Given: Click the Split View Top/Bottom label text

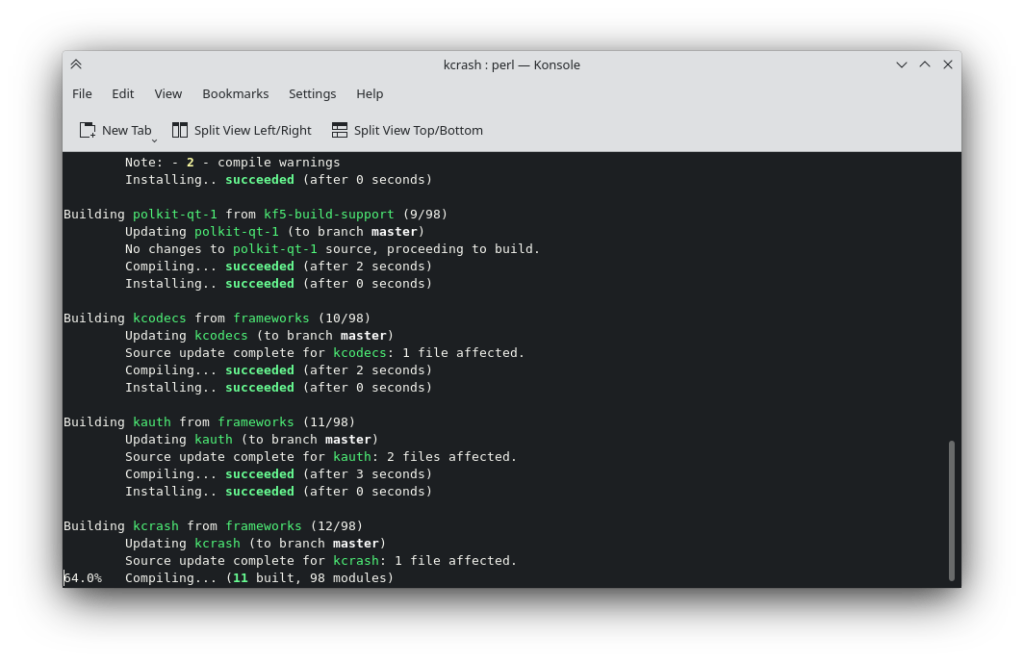Looking at the screenshot, I should pos(417,130).
